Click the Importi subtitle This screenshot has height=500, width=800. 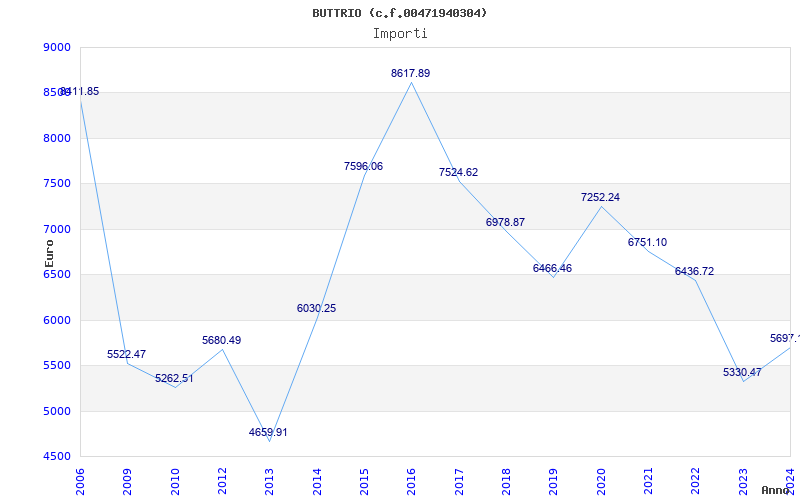tap(400, 34)
